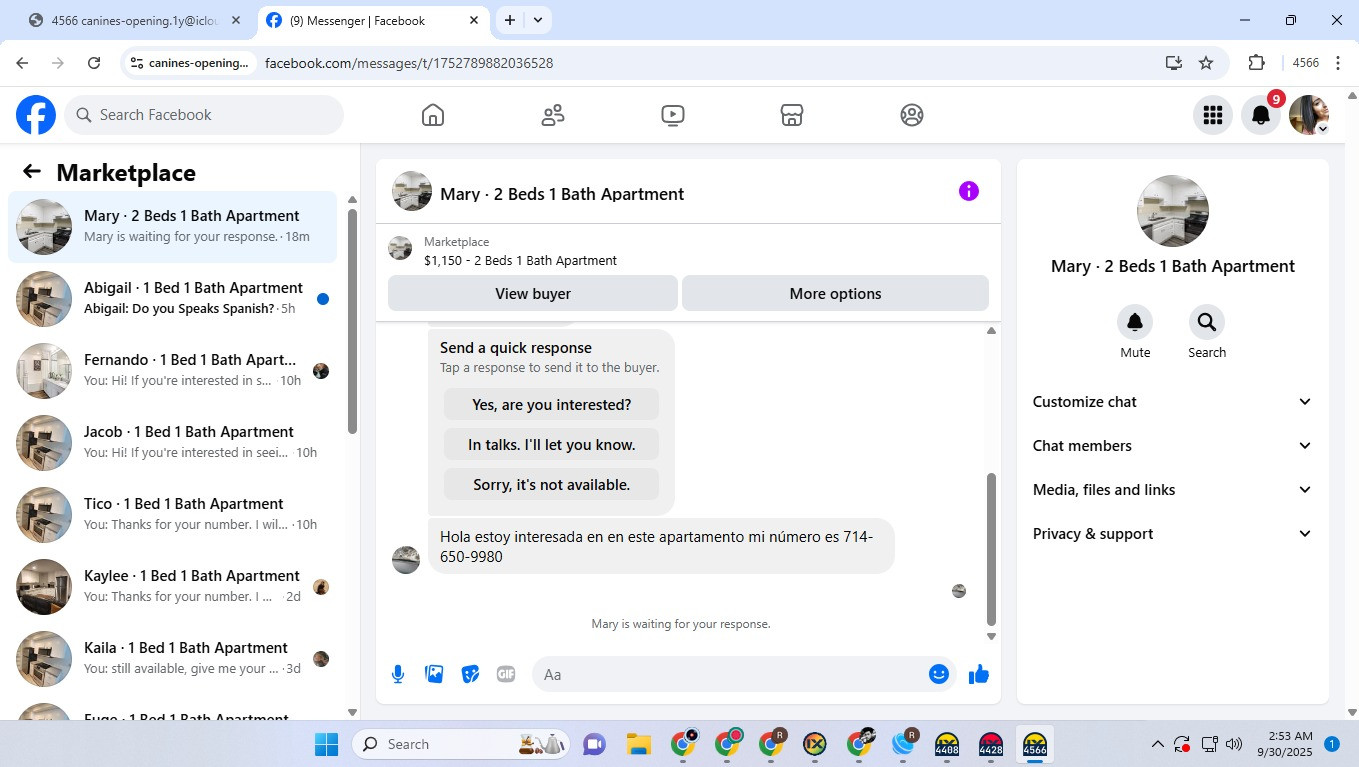This screenshot has width=1359, height=767.
Task: Click the conversation list scrollbar
Action: coord(352,320)
